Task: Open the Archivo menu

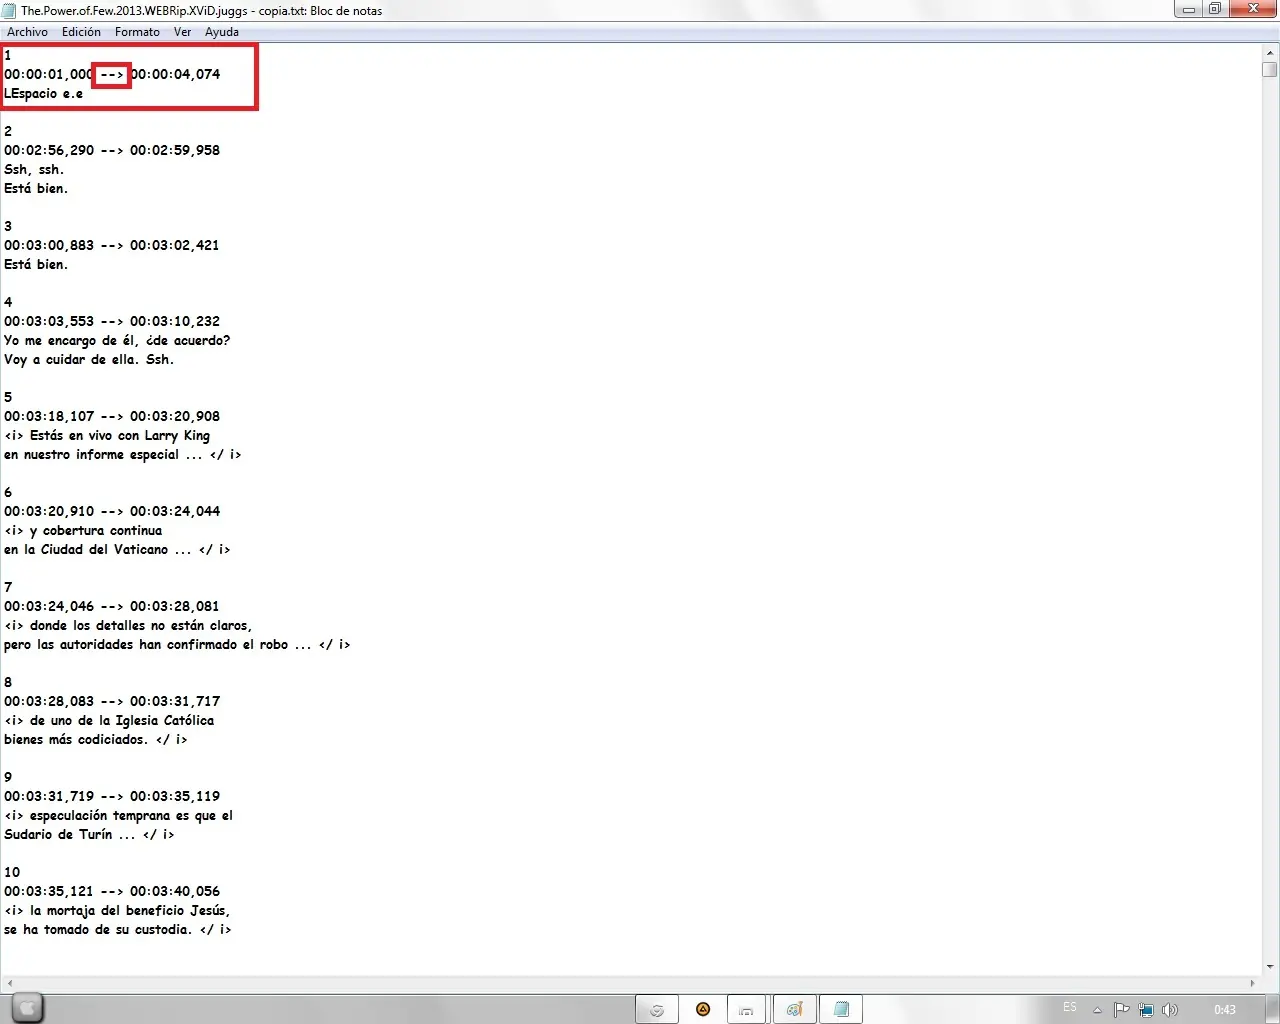Action: click(27, 32)
